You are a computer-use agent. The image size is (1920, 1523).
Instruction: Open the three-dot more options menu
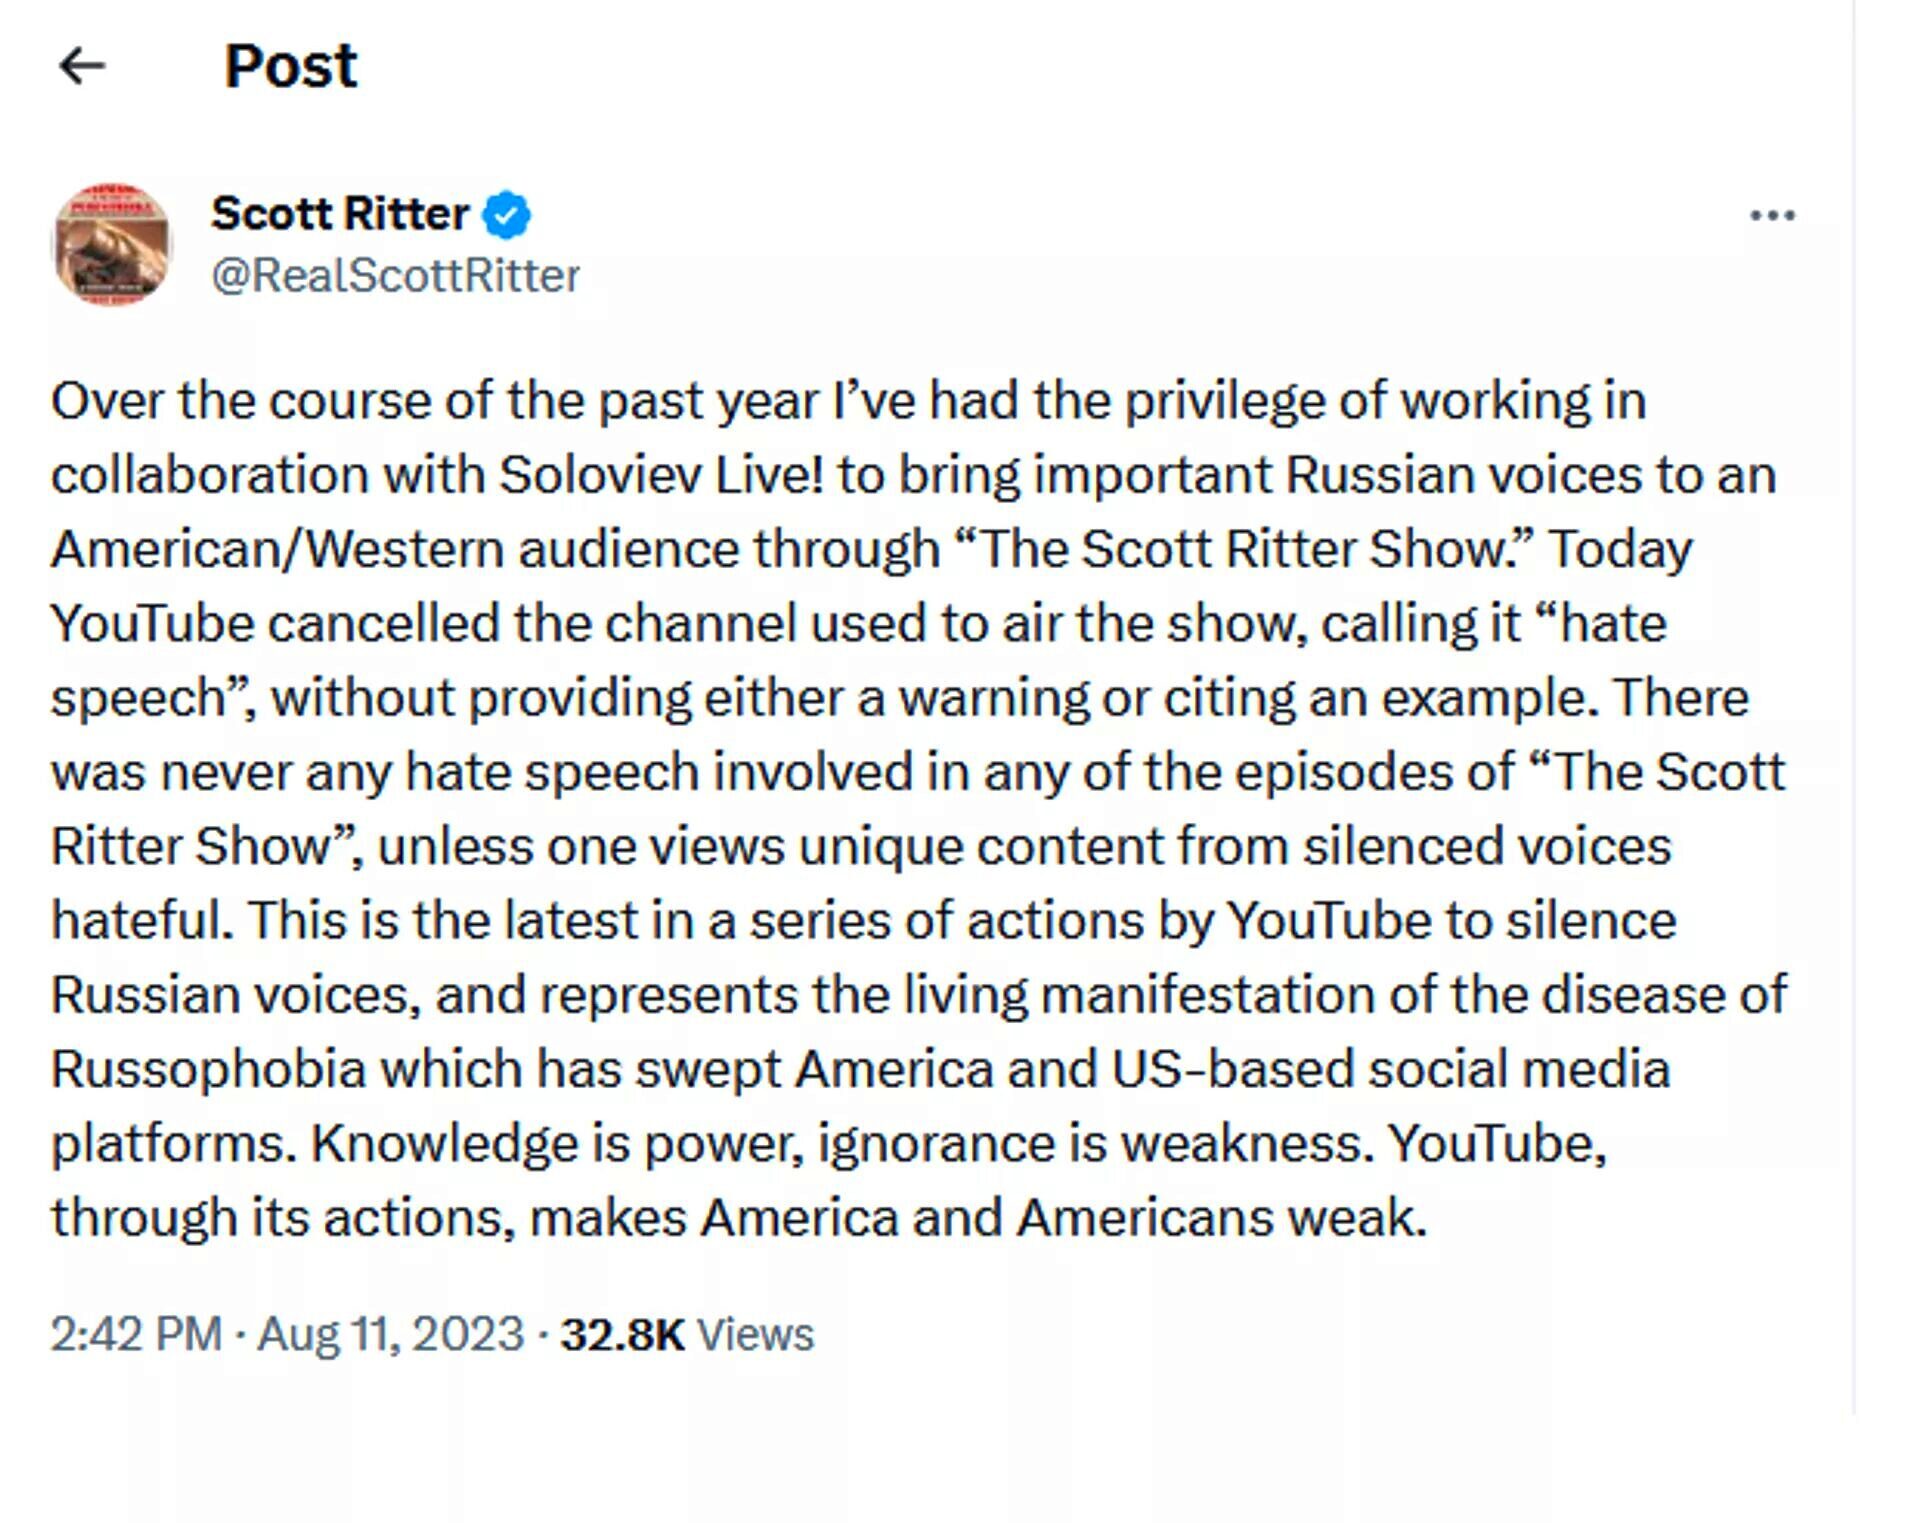click(1772, 215)
